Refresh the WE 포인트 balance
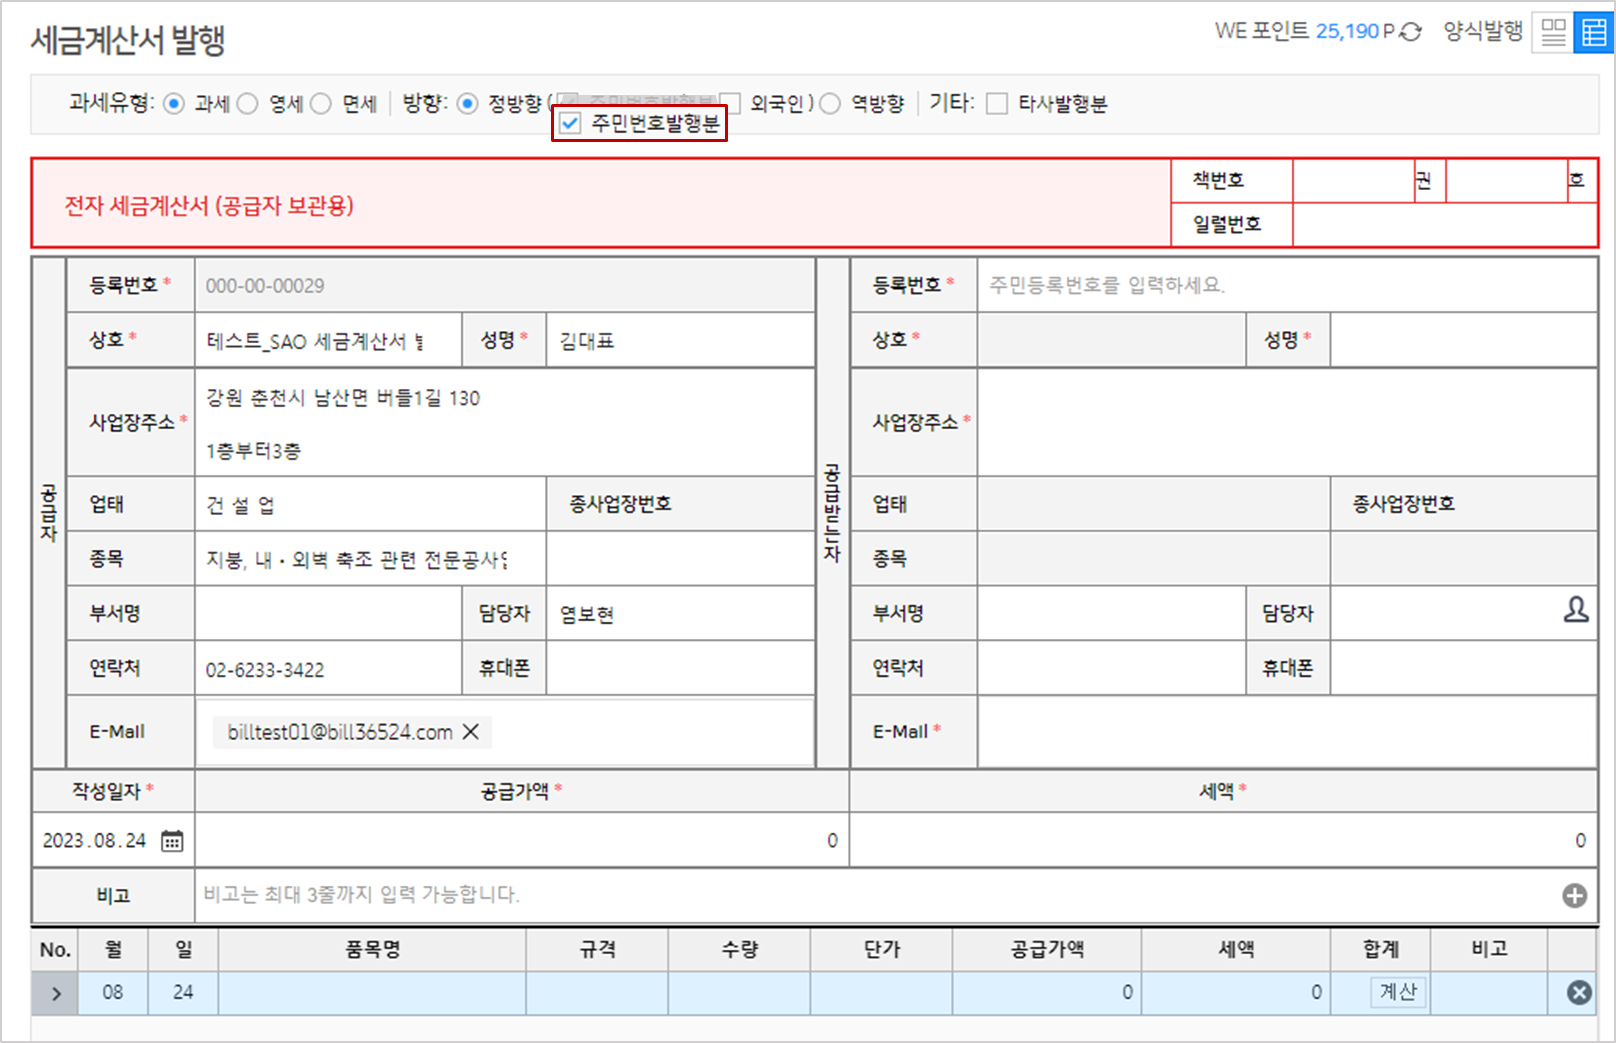 click(x=1410, y=32)
